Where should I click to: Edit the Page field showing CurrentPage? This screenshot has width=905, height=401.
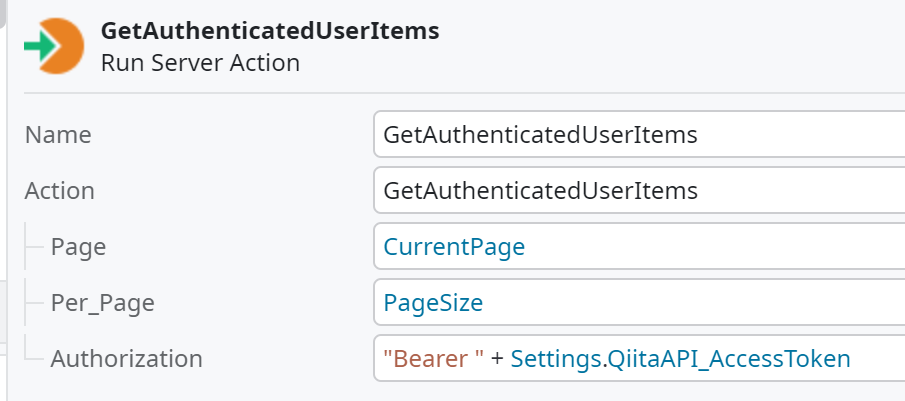point(700,247)
